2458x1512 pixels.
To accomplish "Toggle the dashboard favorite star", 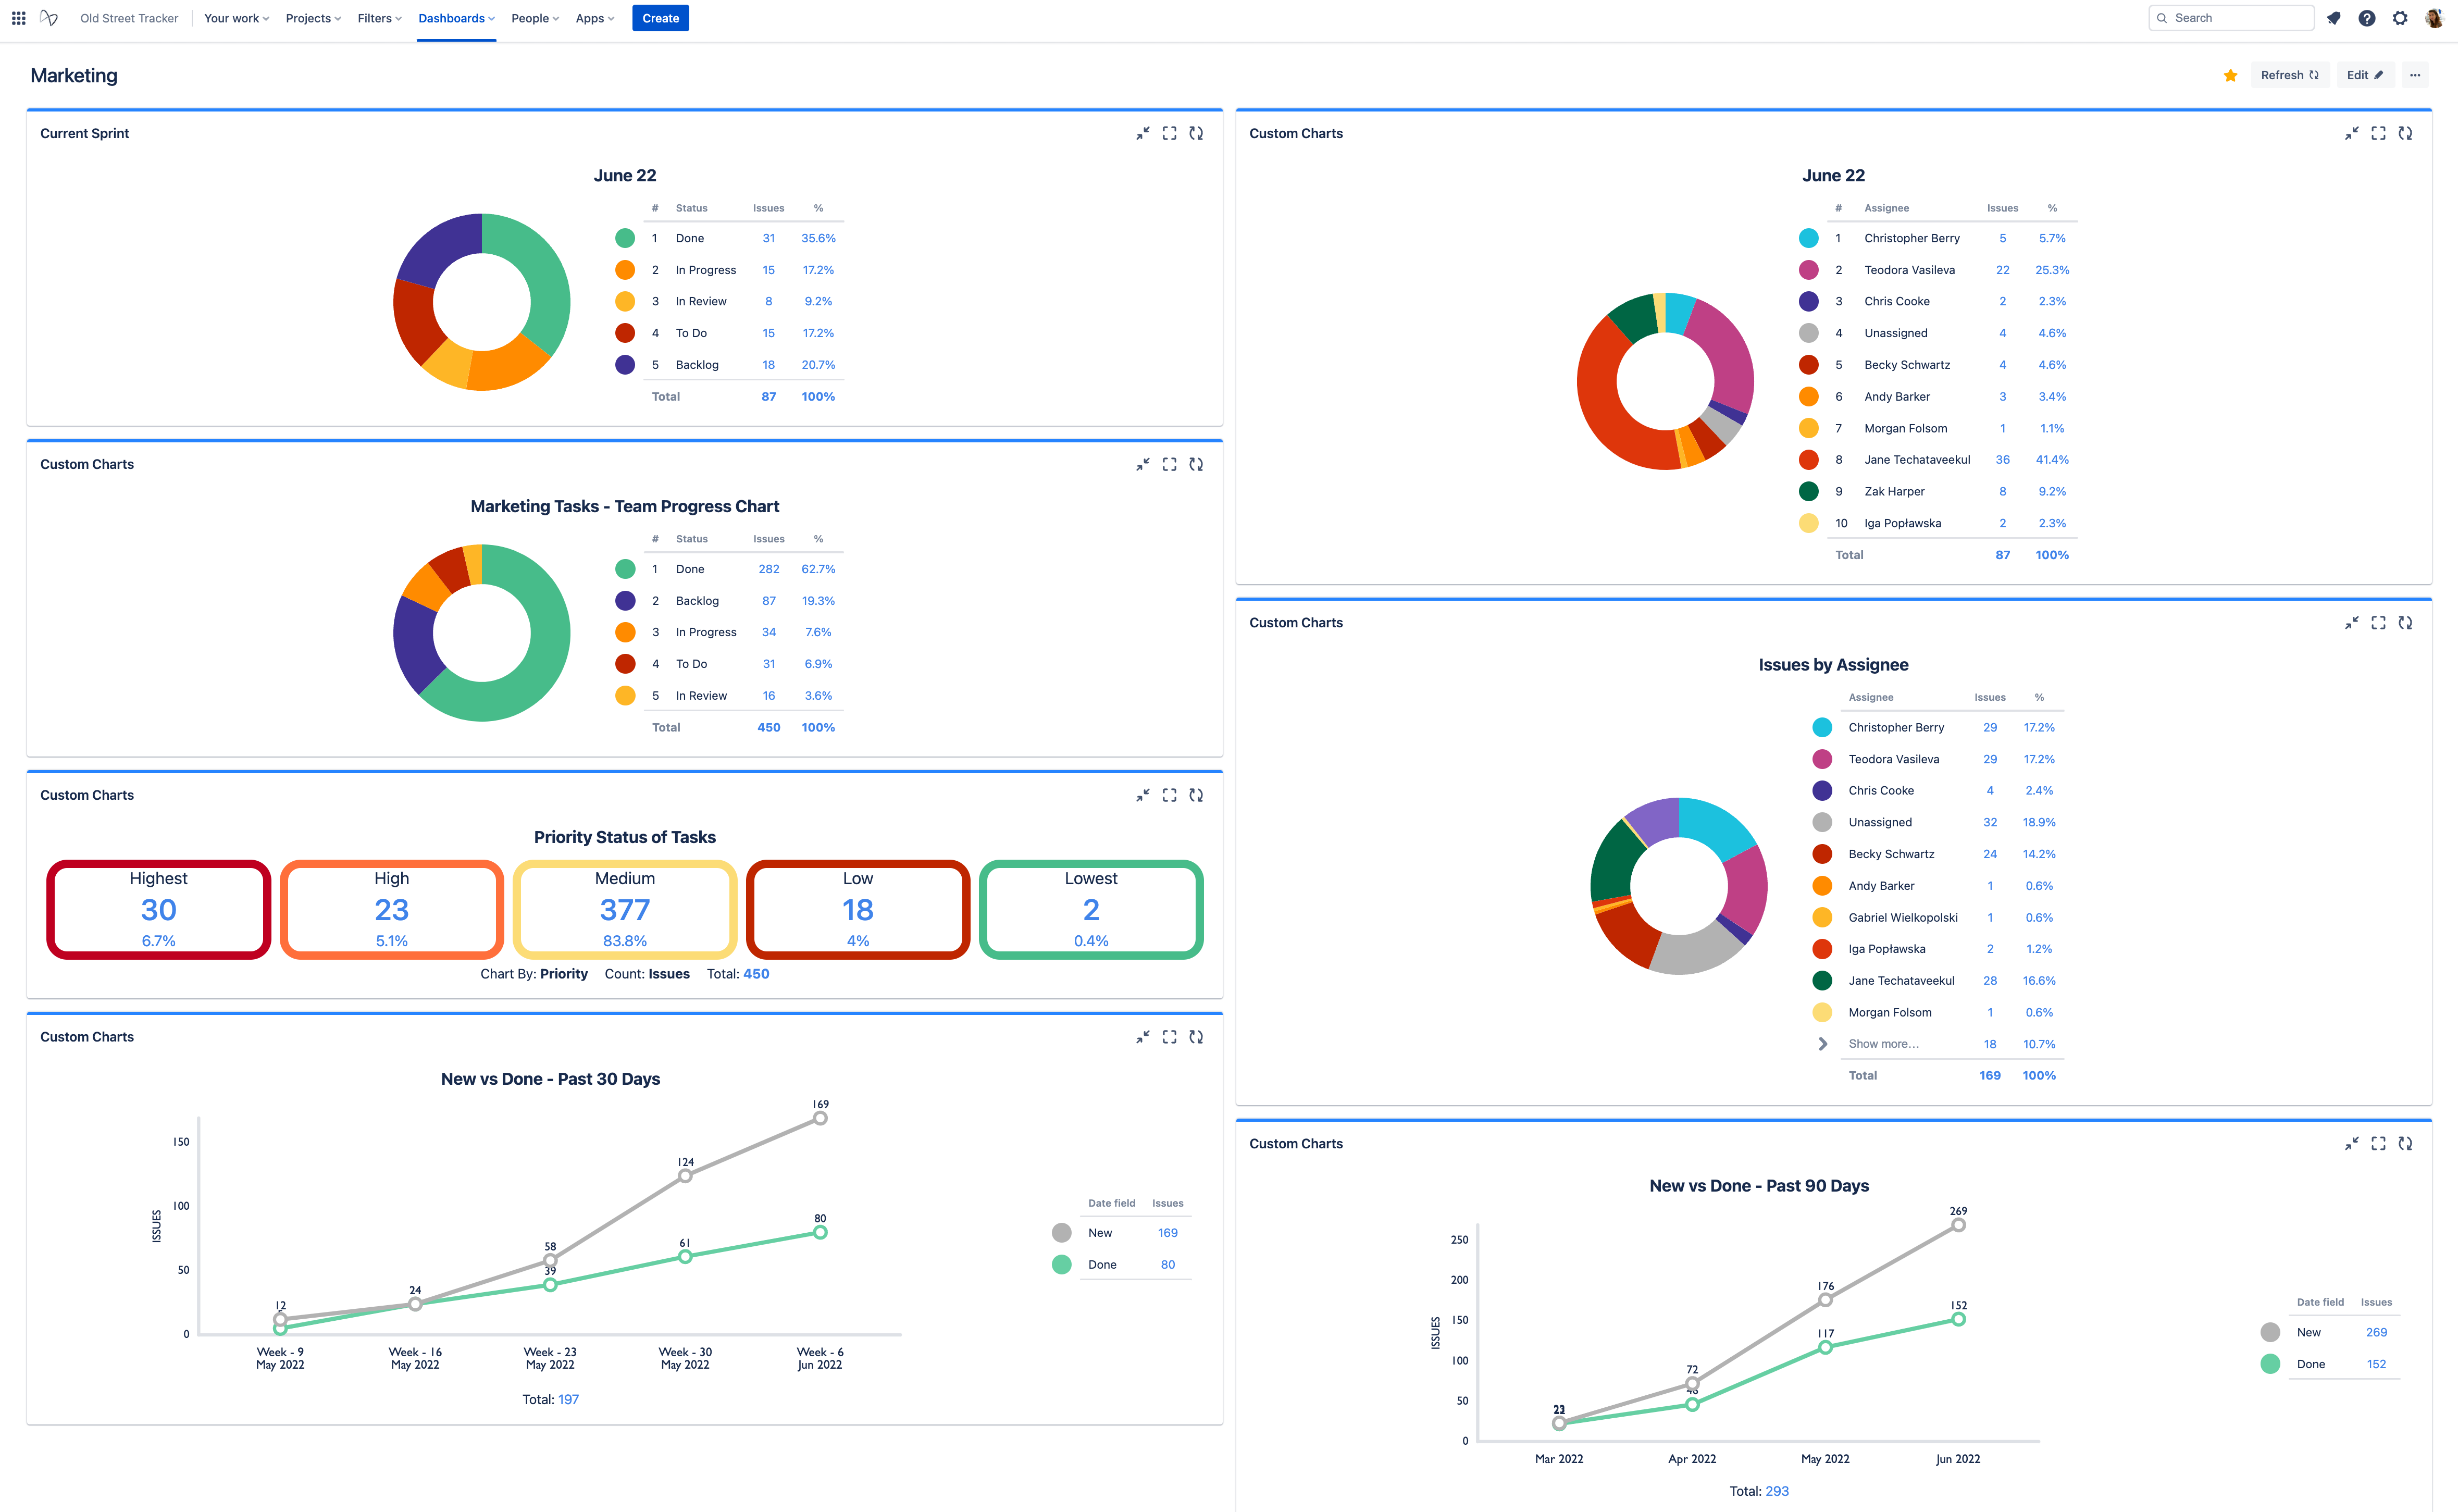I will (x=2230, y=75).
